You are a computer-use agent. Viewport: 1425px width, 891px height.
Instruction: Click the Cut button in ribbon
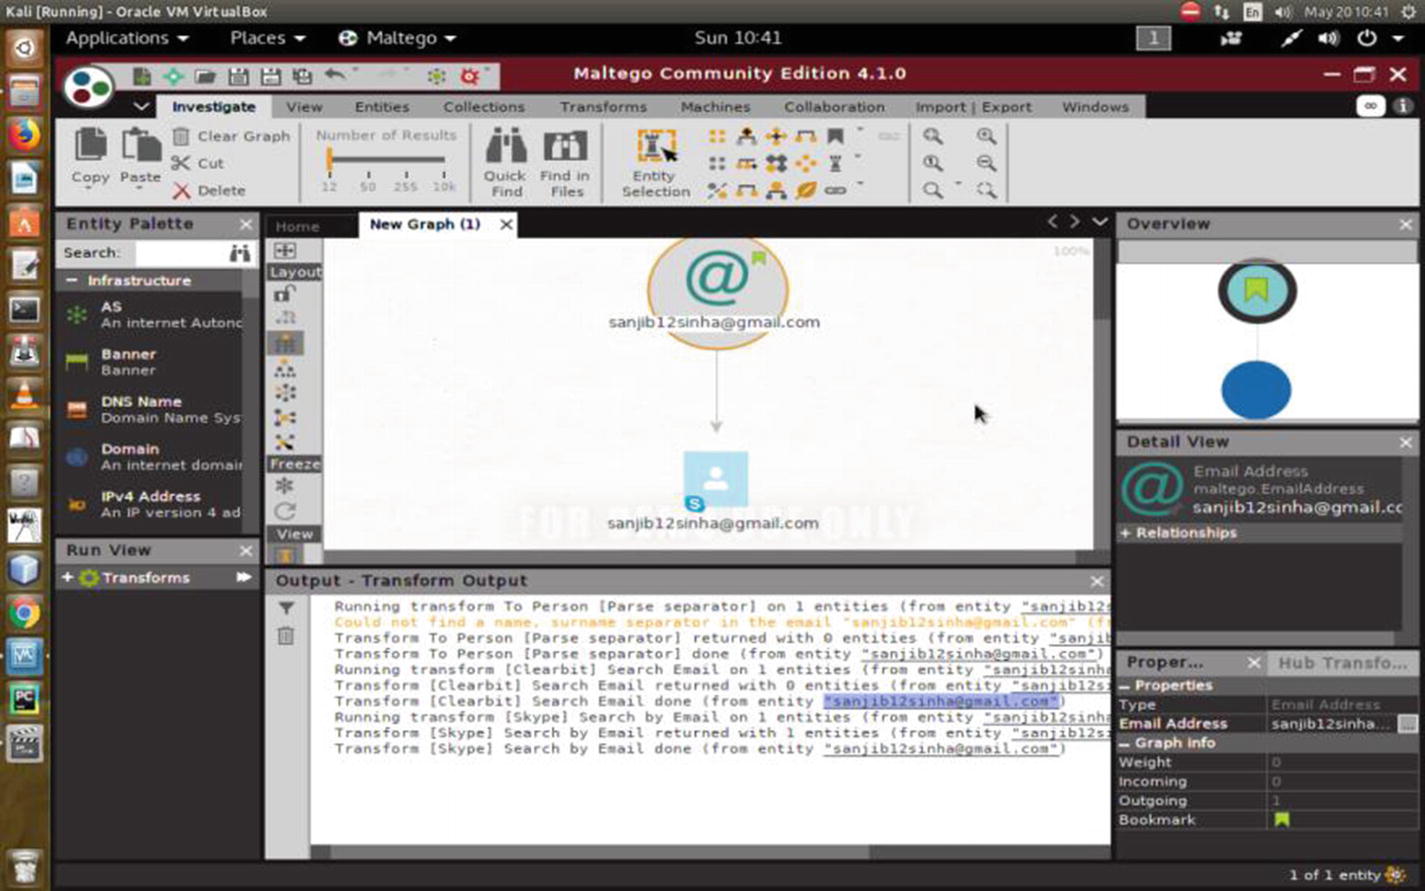[198, 163]
